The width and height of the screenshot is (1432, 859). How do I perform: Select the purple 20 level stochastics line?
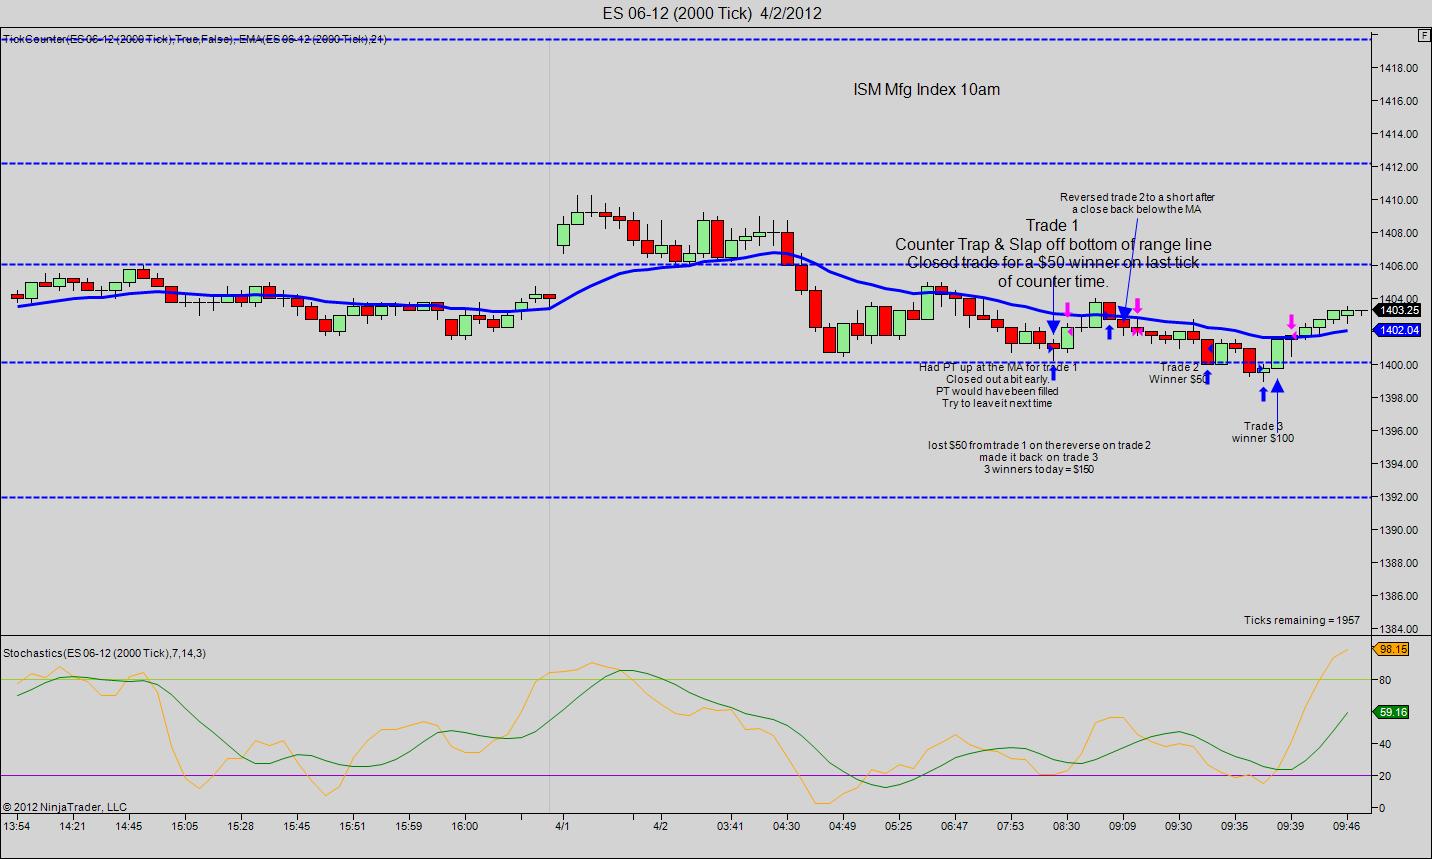click(685, 775)
